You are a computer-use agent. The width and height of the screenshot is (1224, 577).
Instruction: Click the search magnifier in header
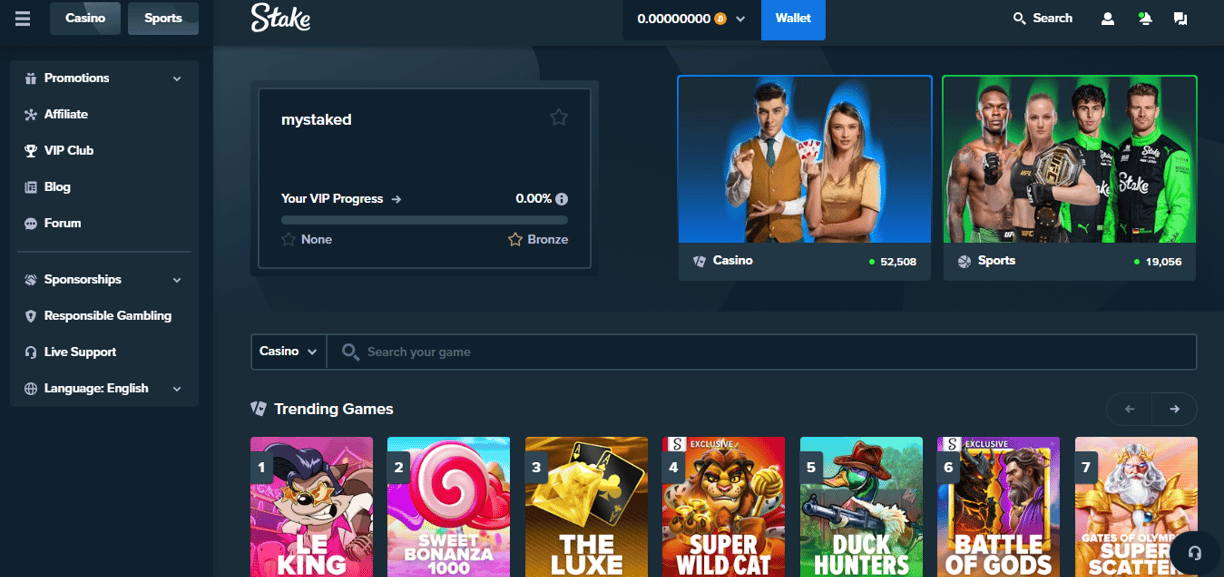click(1019, 18)
